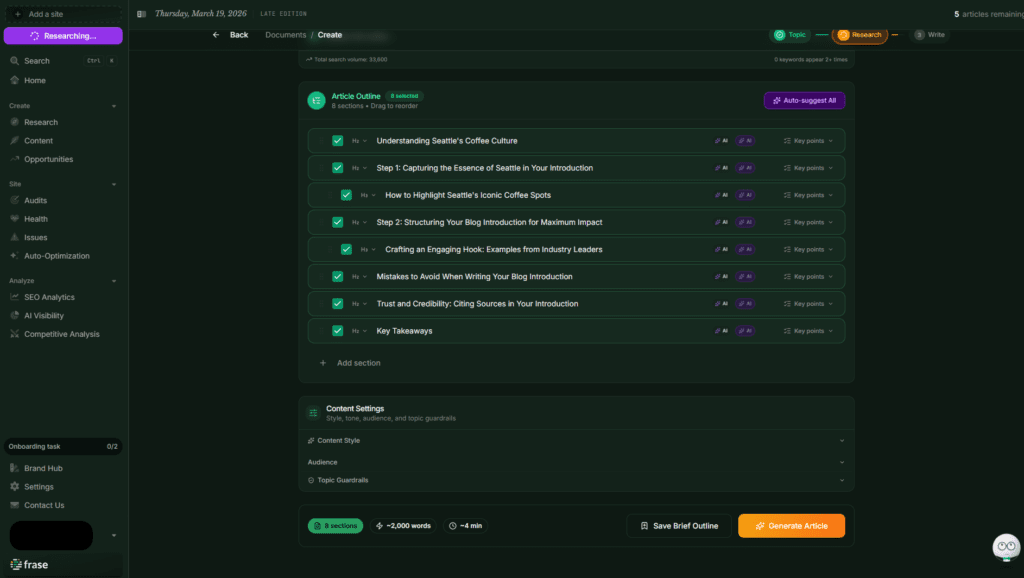Open Audits via its sidebar icon
Image resolution: width=1024 pixels, height=578 pixels.
(x=15, y=200)
